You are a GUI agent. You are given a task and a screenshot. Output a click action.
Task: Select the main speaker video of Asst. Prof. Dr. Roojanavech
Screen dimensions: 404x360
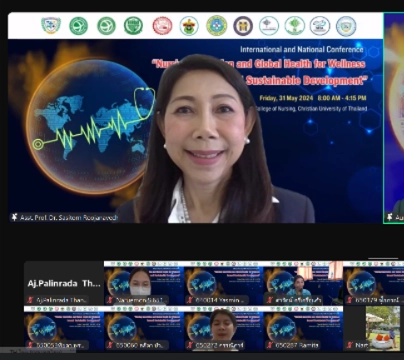click(195, 118)
